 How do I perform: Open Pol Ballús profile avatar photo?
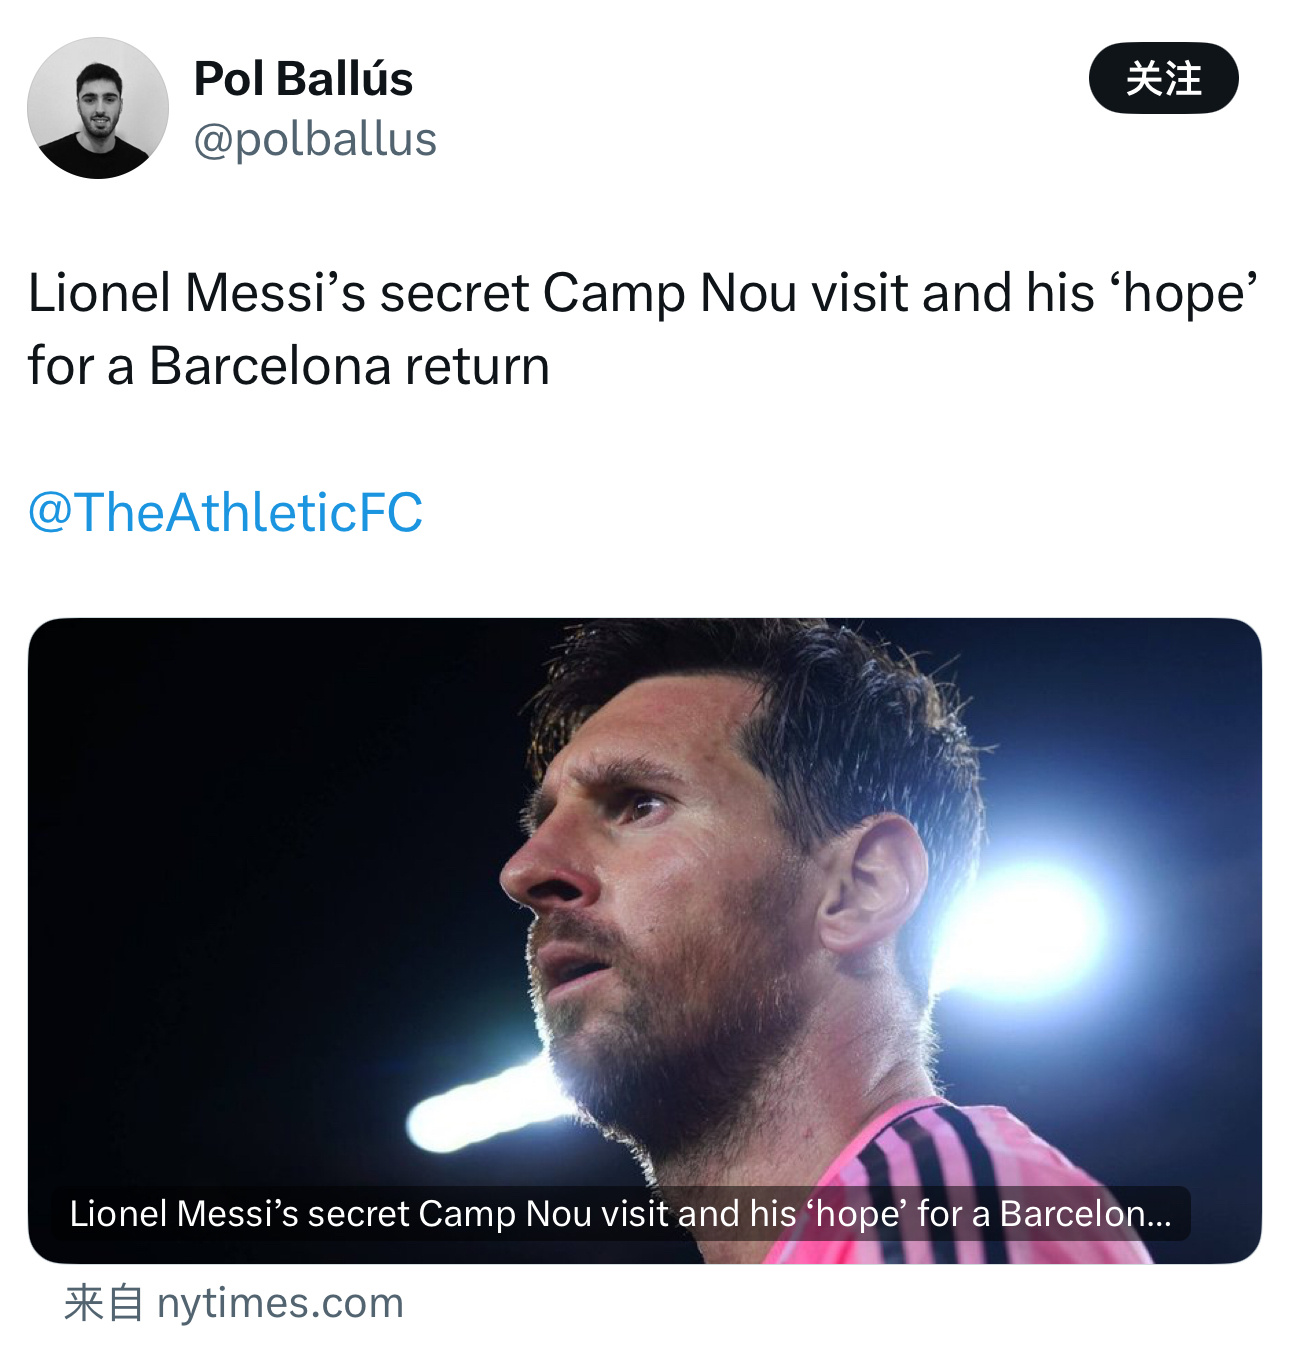click(98, 108)
